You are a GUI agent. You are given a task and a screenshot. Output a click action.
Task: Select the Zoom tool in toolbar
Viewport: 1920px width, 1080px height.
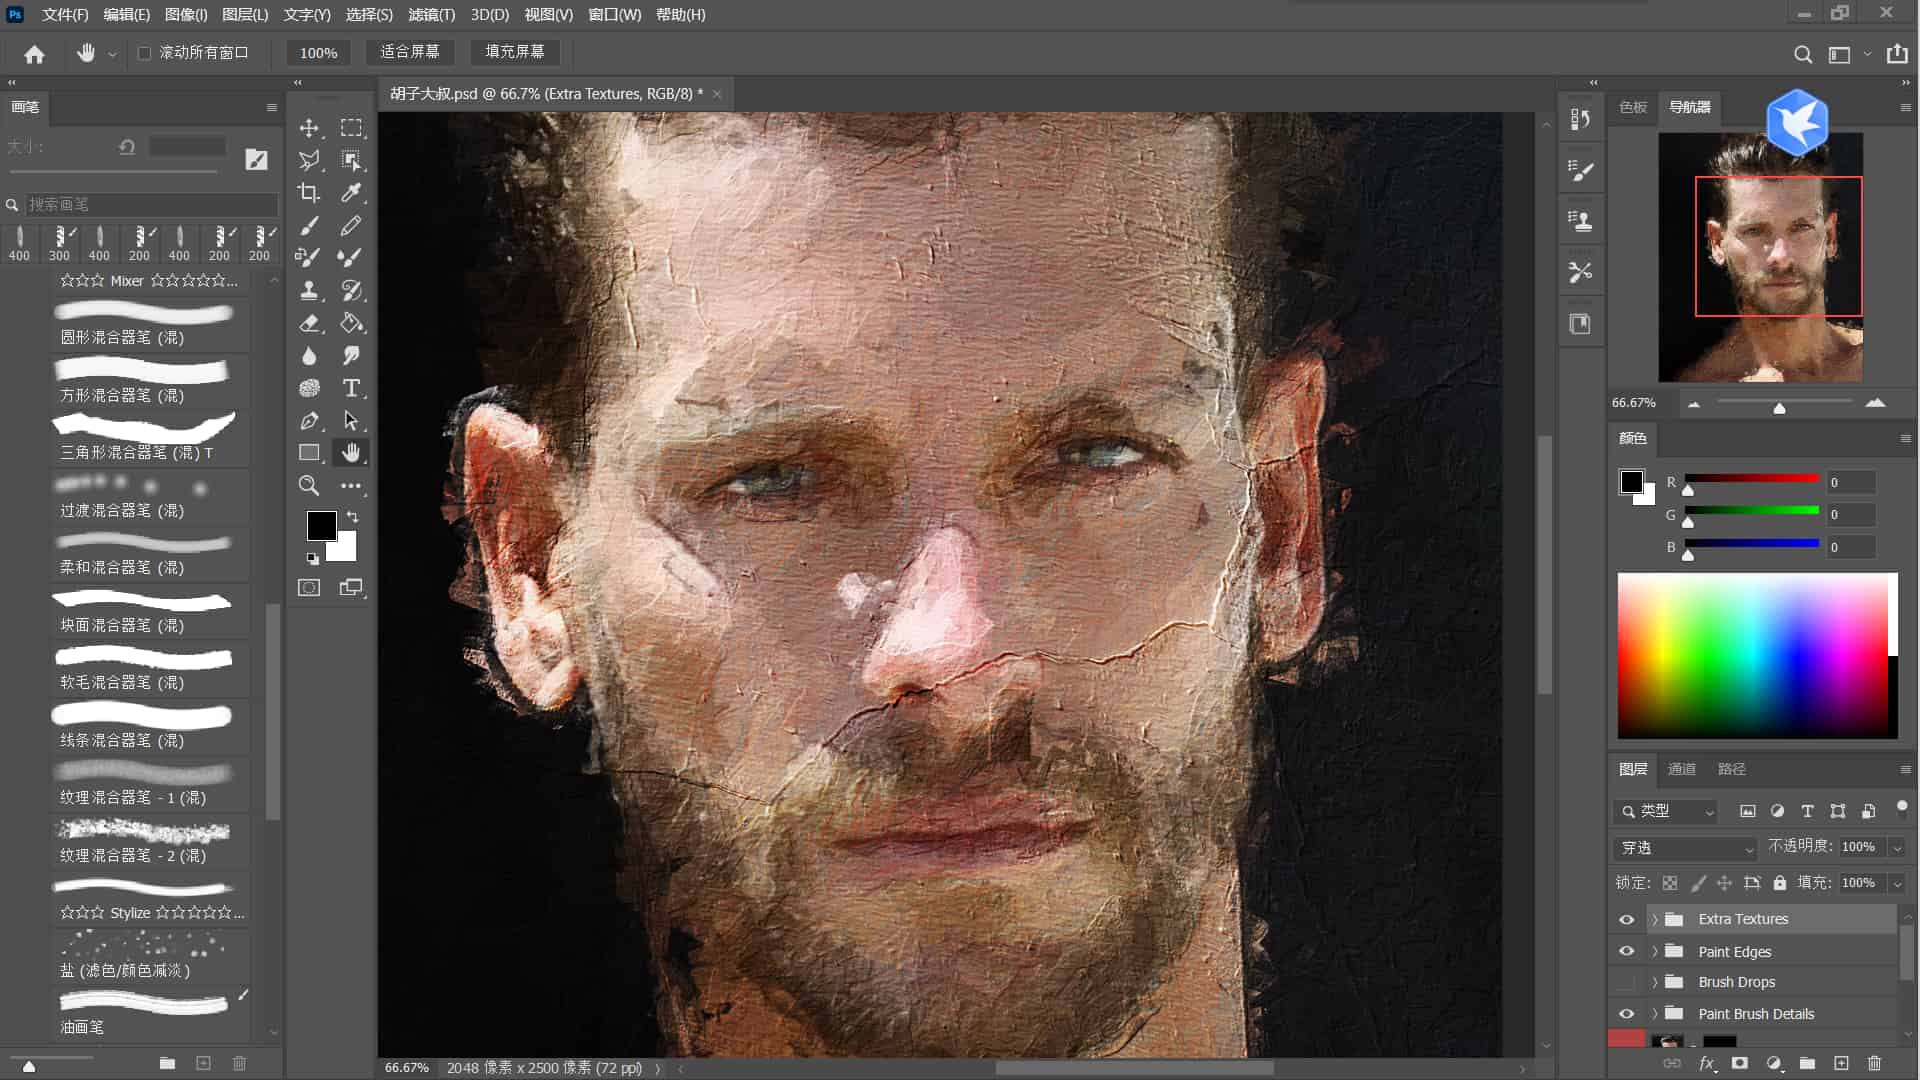click(309, 486)
